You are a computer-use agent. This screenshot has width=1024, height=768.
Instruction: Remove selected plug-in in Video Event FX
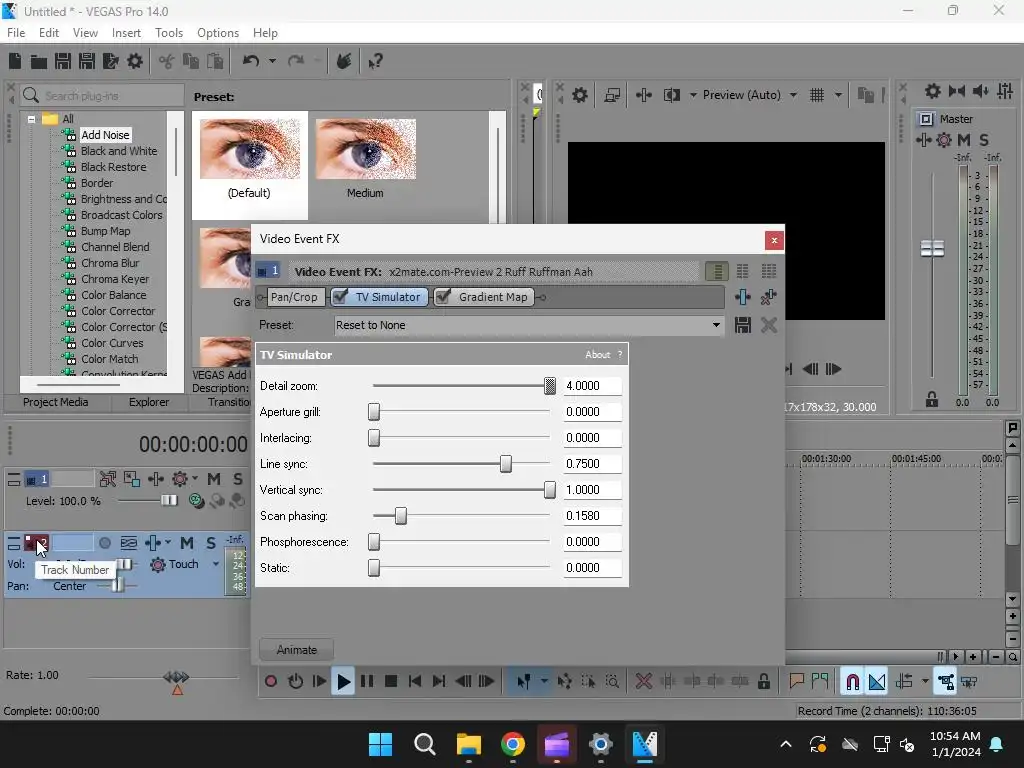[x=769, y=297]
